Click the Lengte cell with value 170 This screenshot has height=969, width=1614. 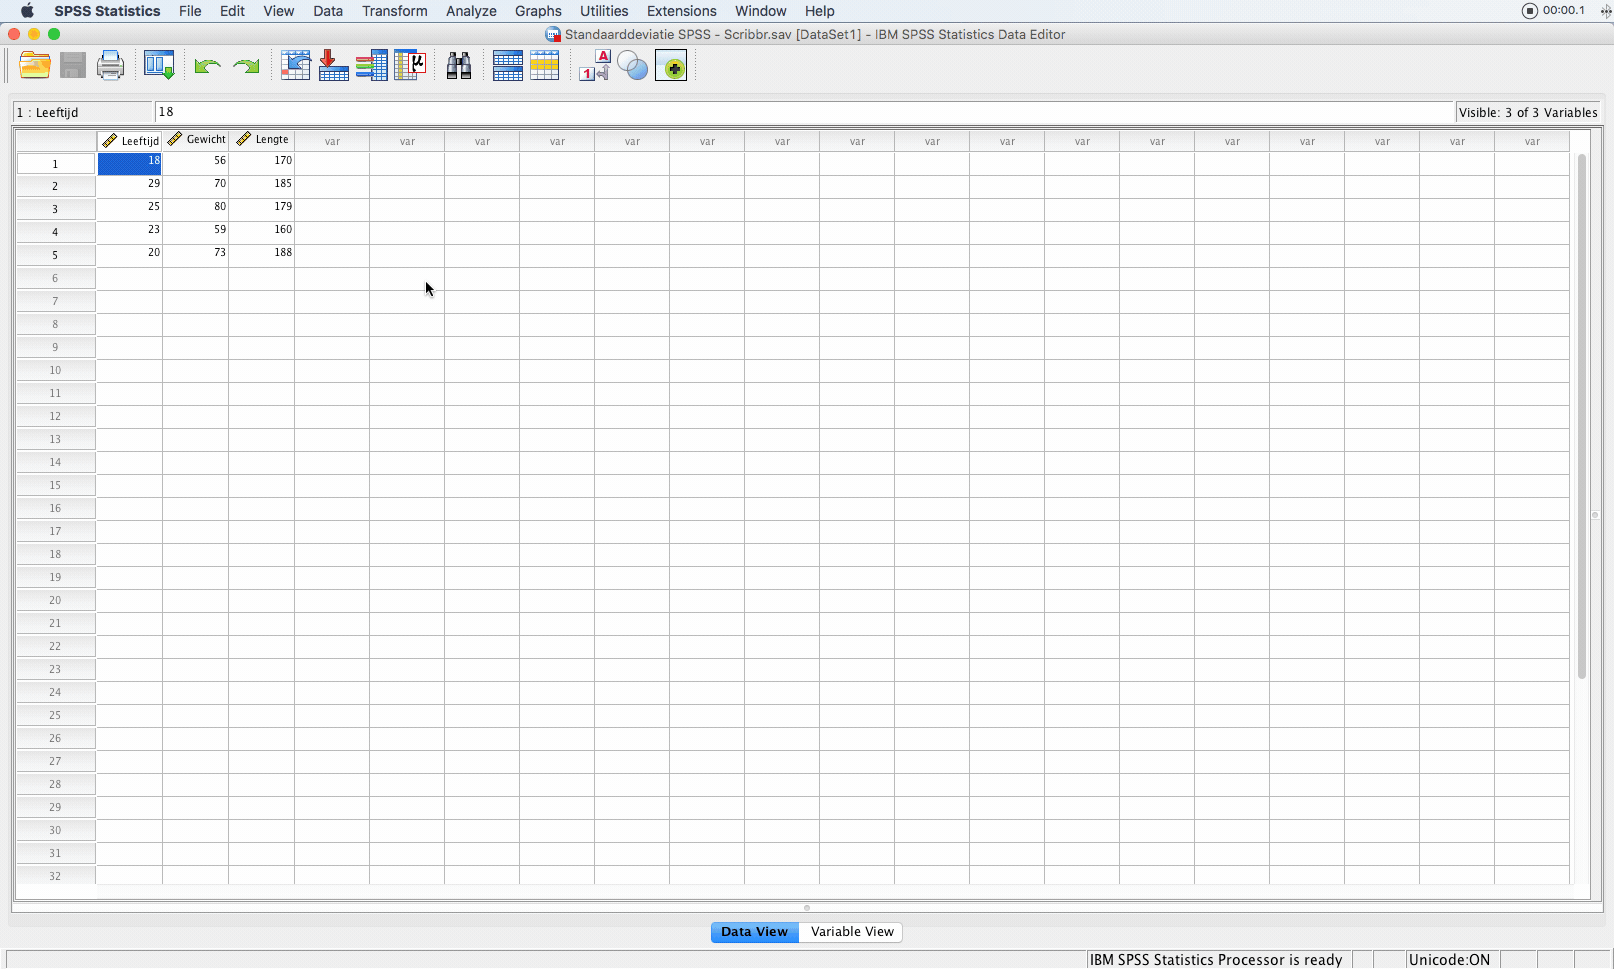262,163
